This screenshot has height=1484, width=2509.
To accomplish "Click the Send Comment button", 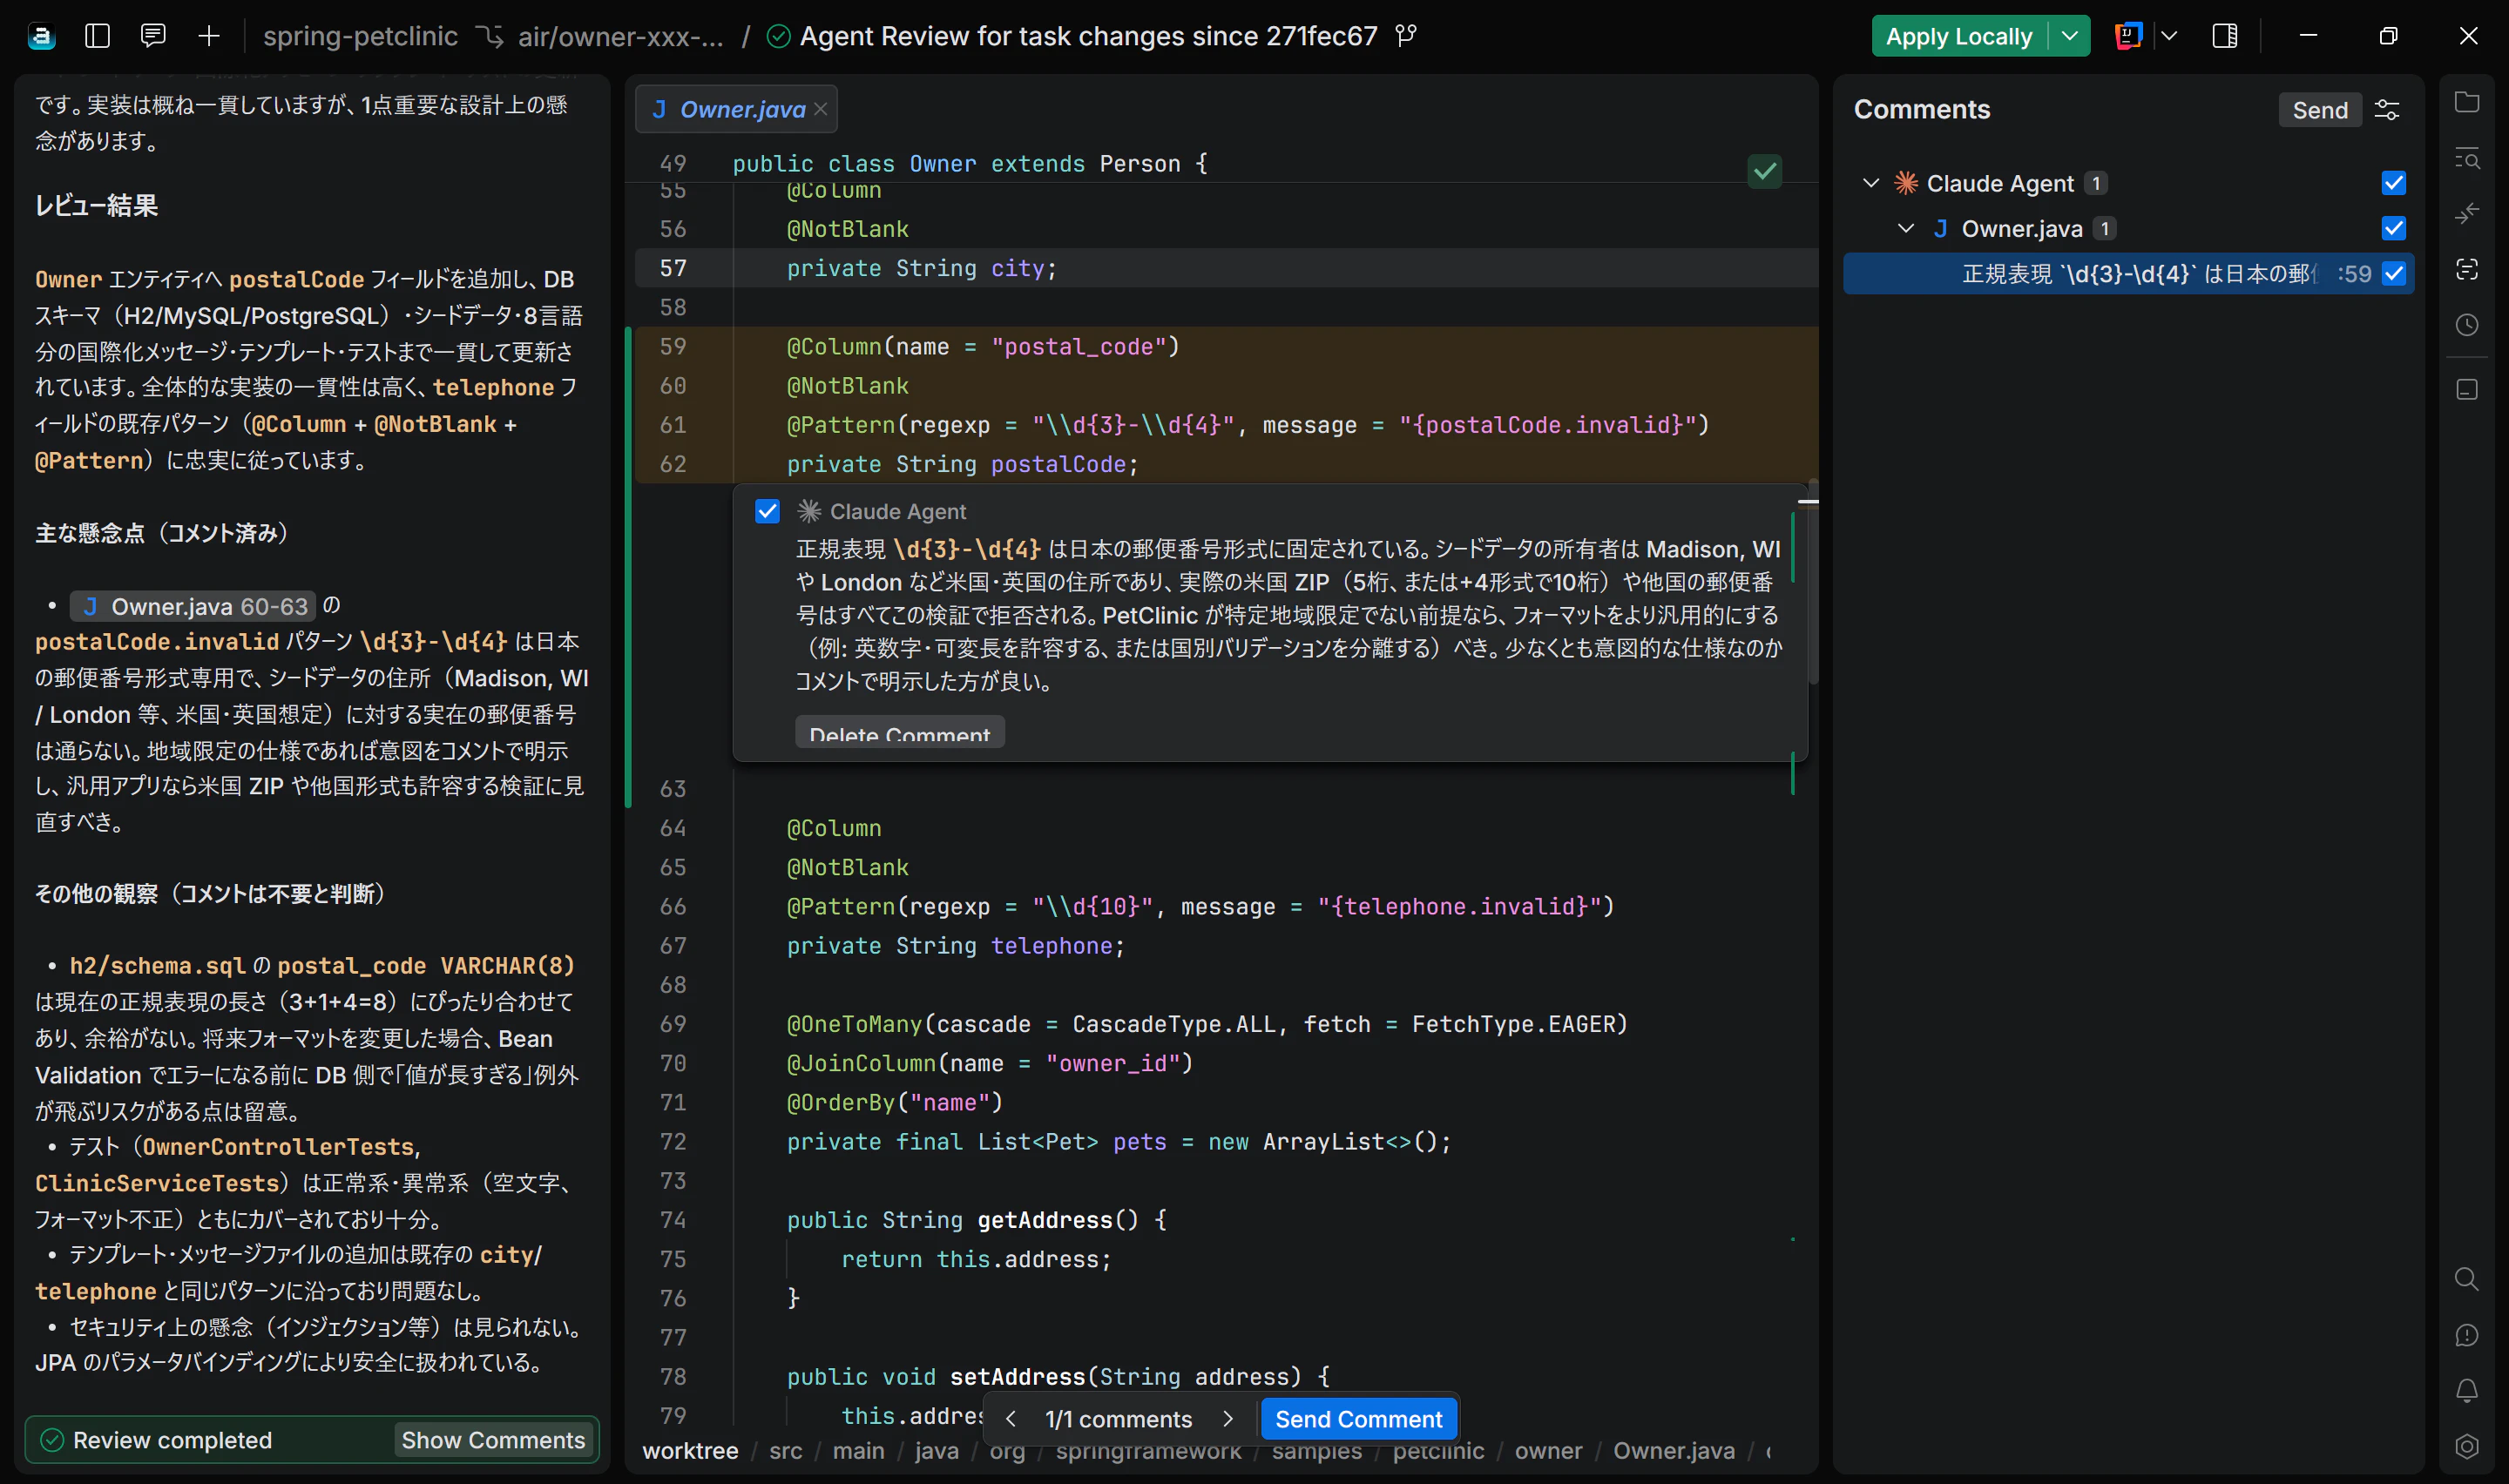I will tap(1358, 1419).
